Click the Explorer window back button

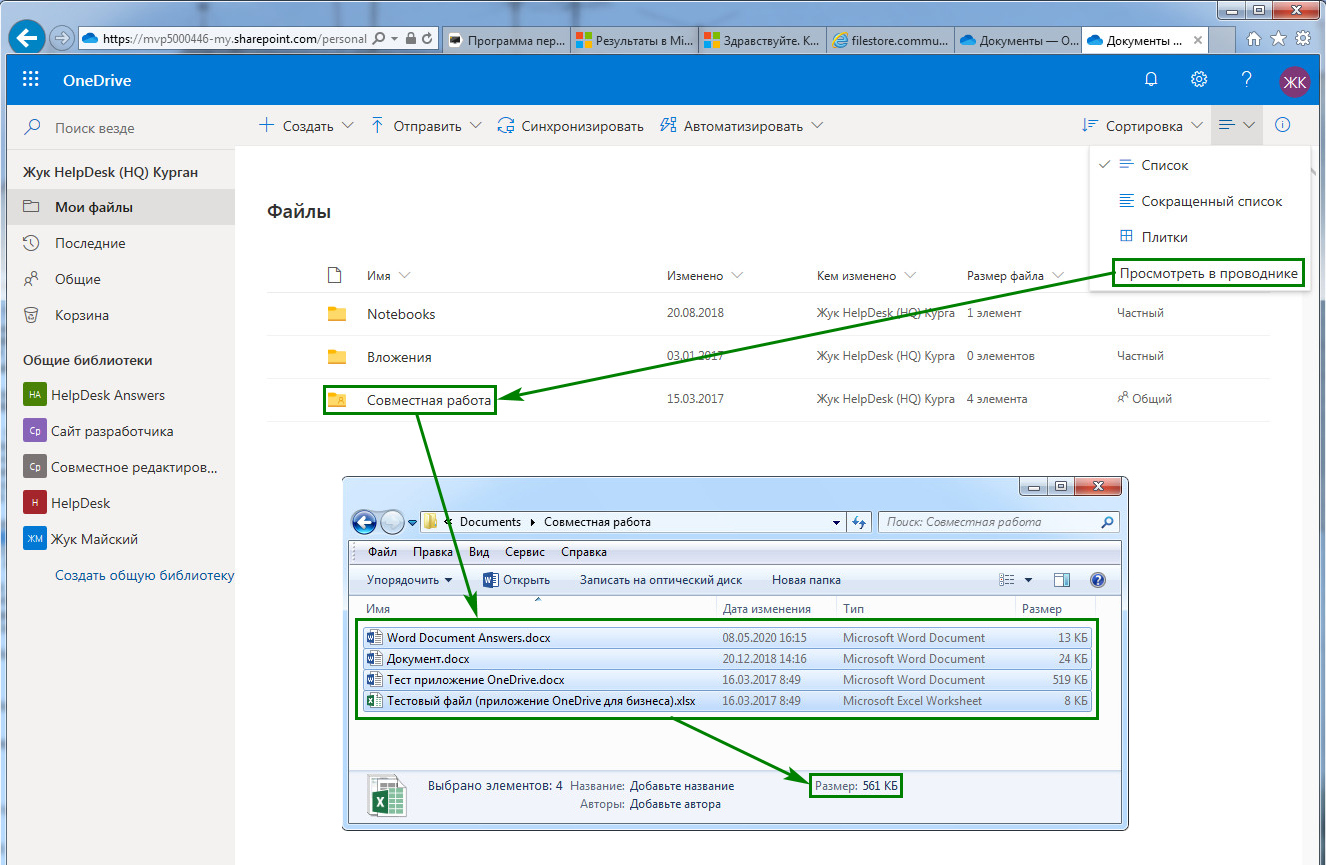pos(364,522)
